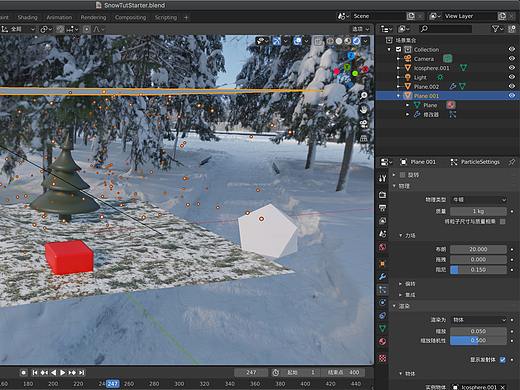Toggle perspective/orthographic grid icon in viewport
The height and width of the screenshot is (390, 520).
coord(364,138)
